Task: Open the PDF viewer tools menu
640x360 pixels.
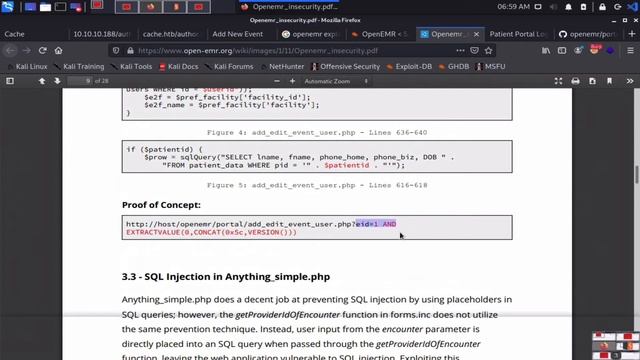Action: [630, 81]
